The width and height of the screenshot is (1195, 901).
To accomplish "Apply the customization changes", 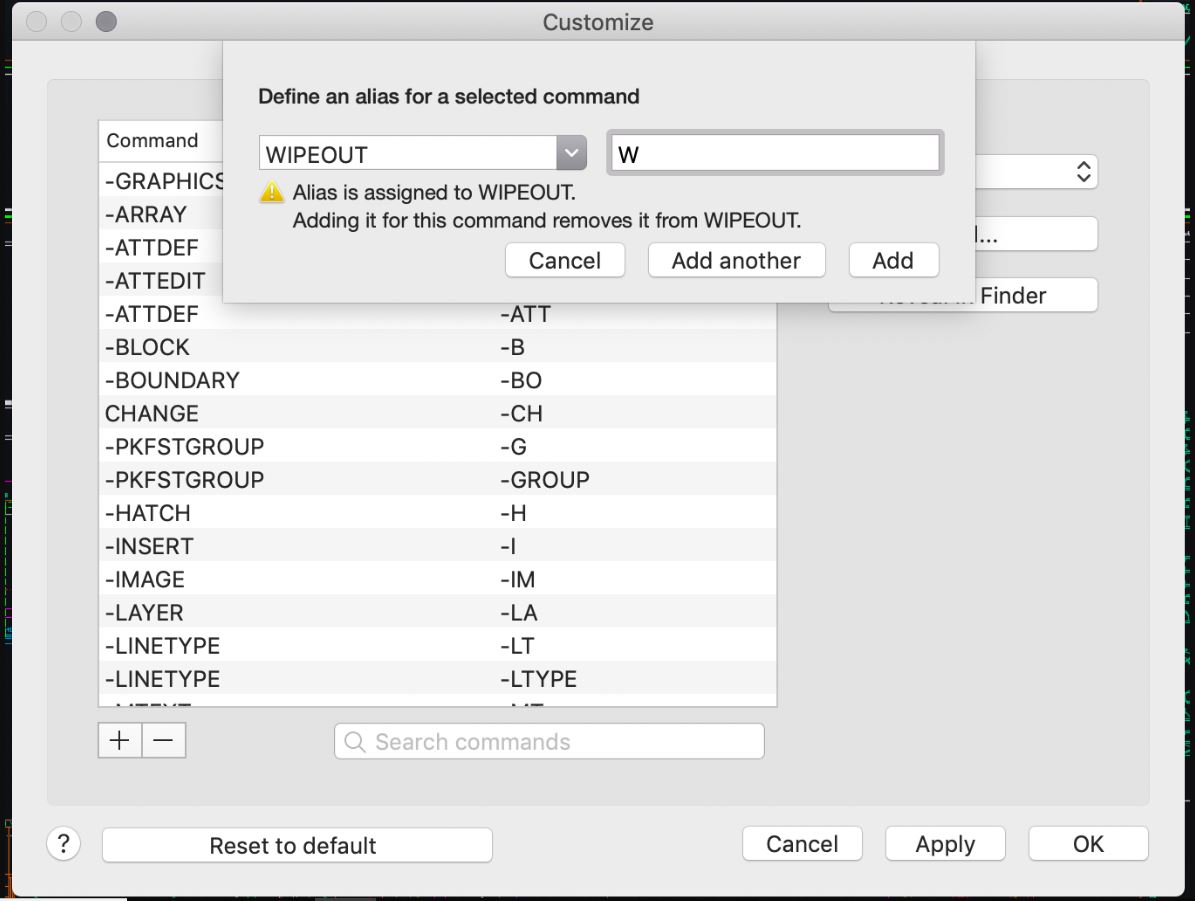I will (945, 844).
